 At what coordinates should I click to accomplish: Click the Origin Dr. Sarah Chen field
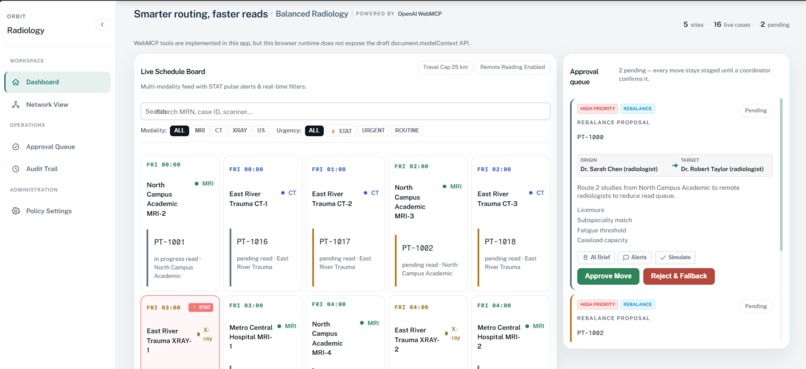[619, 165]
